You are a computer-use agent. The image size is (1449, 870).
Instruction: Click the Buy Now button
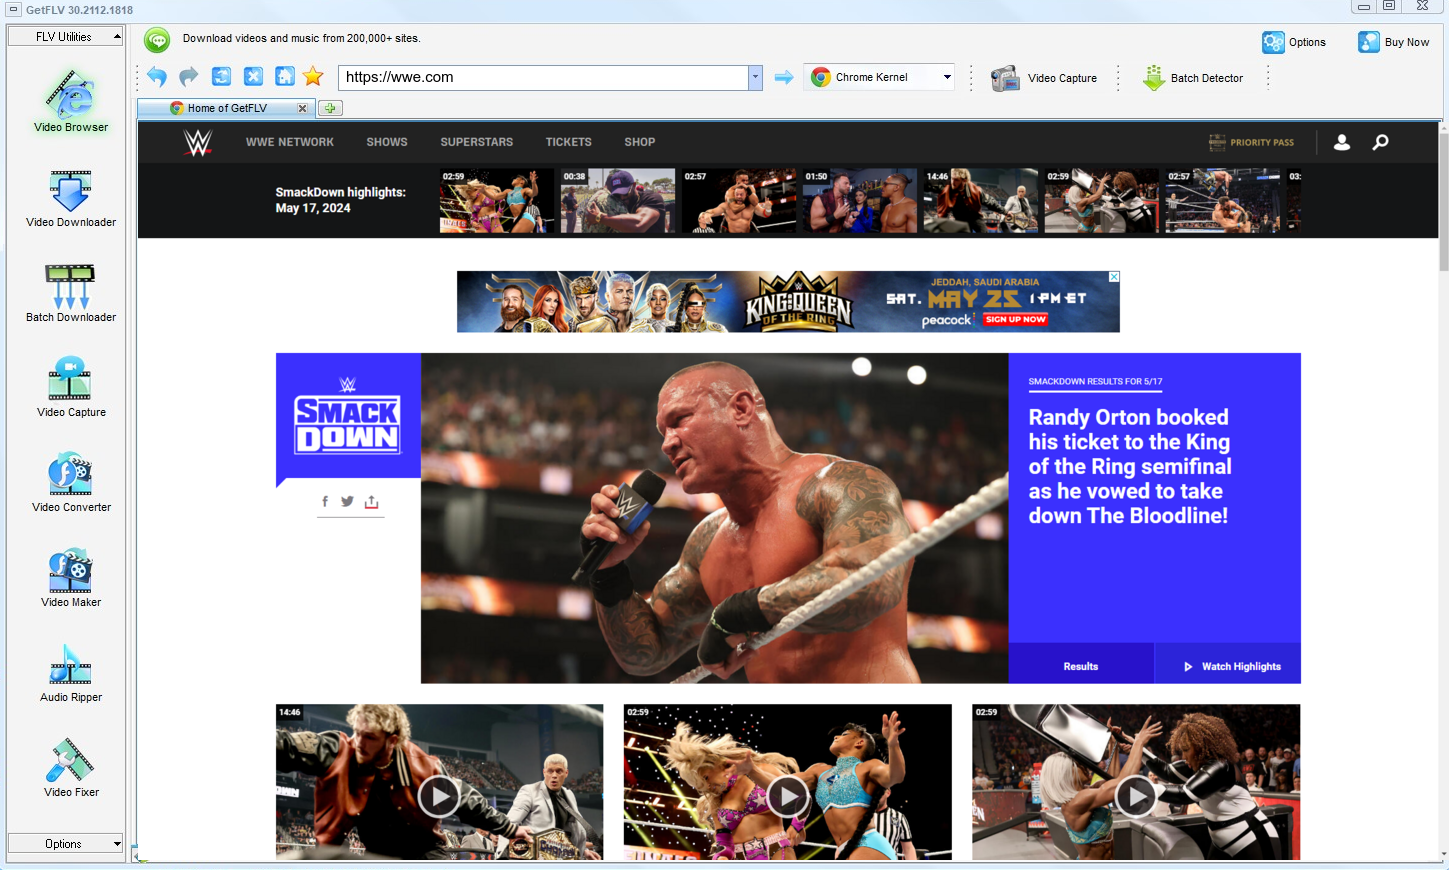(x=1393, y=42)
